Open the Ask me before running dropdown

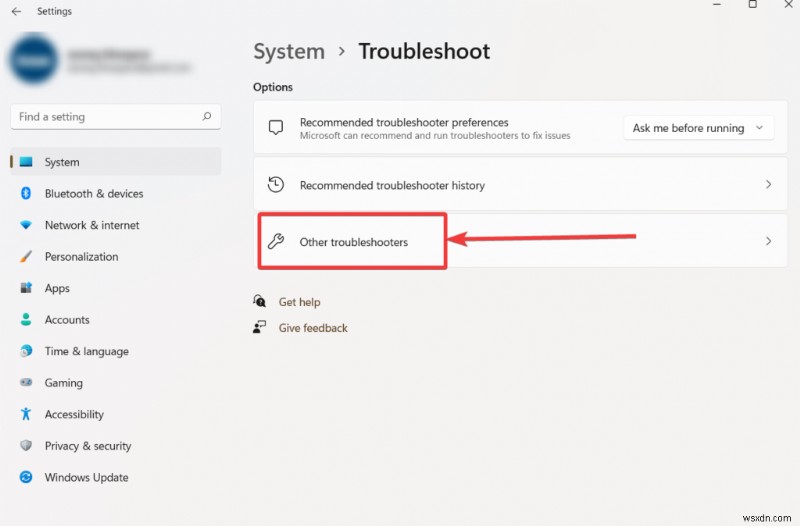click(x=698, y=128)
